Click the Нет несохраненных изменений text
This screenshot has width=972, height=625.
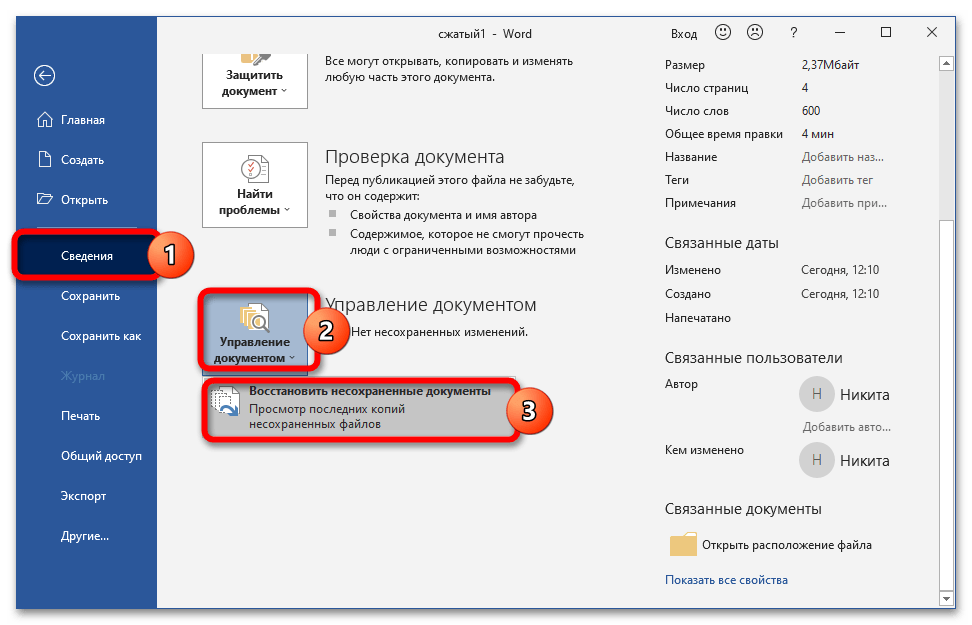[440, 332]
